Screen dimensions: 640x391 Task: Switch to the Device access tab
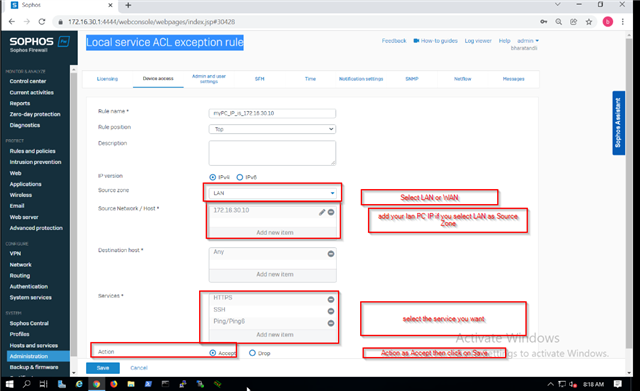[x=158, y=78]
